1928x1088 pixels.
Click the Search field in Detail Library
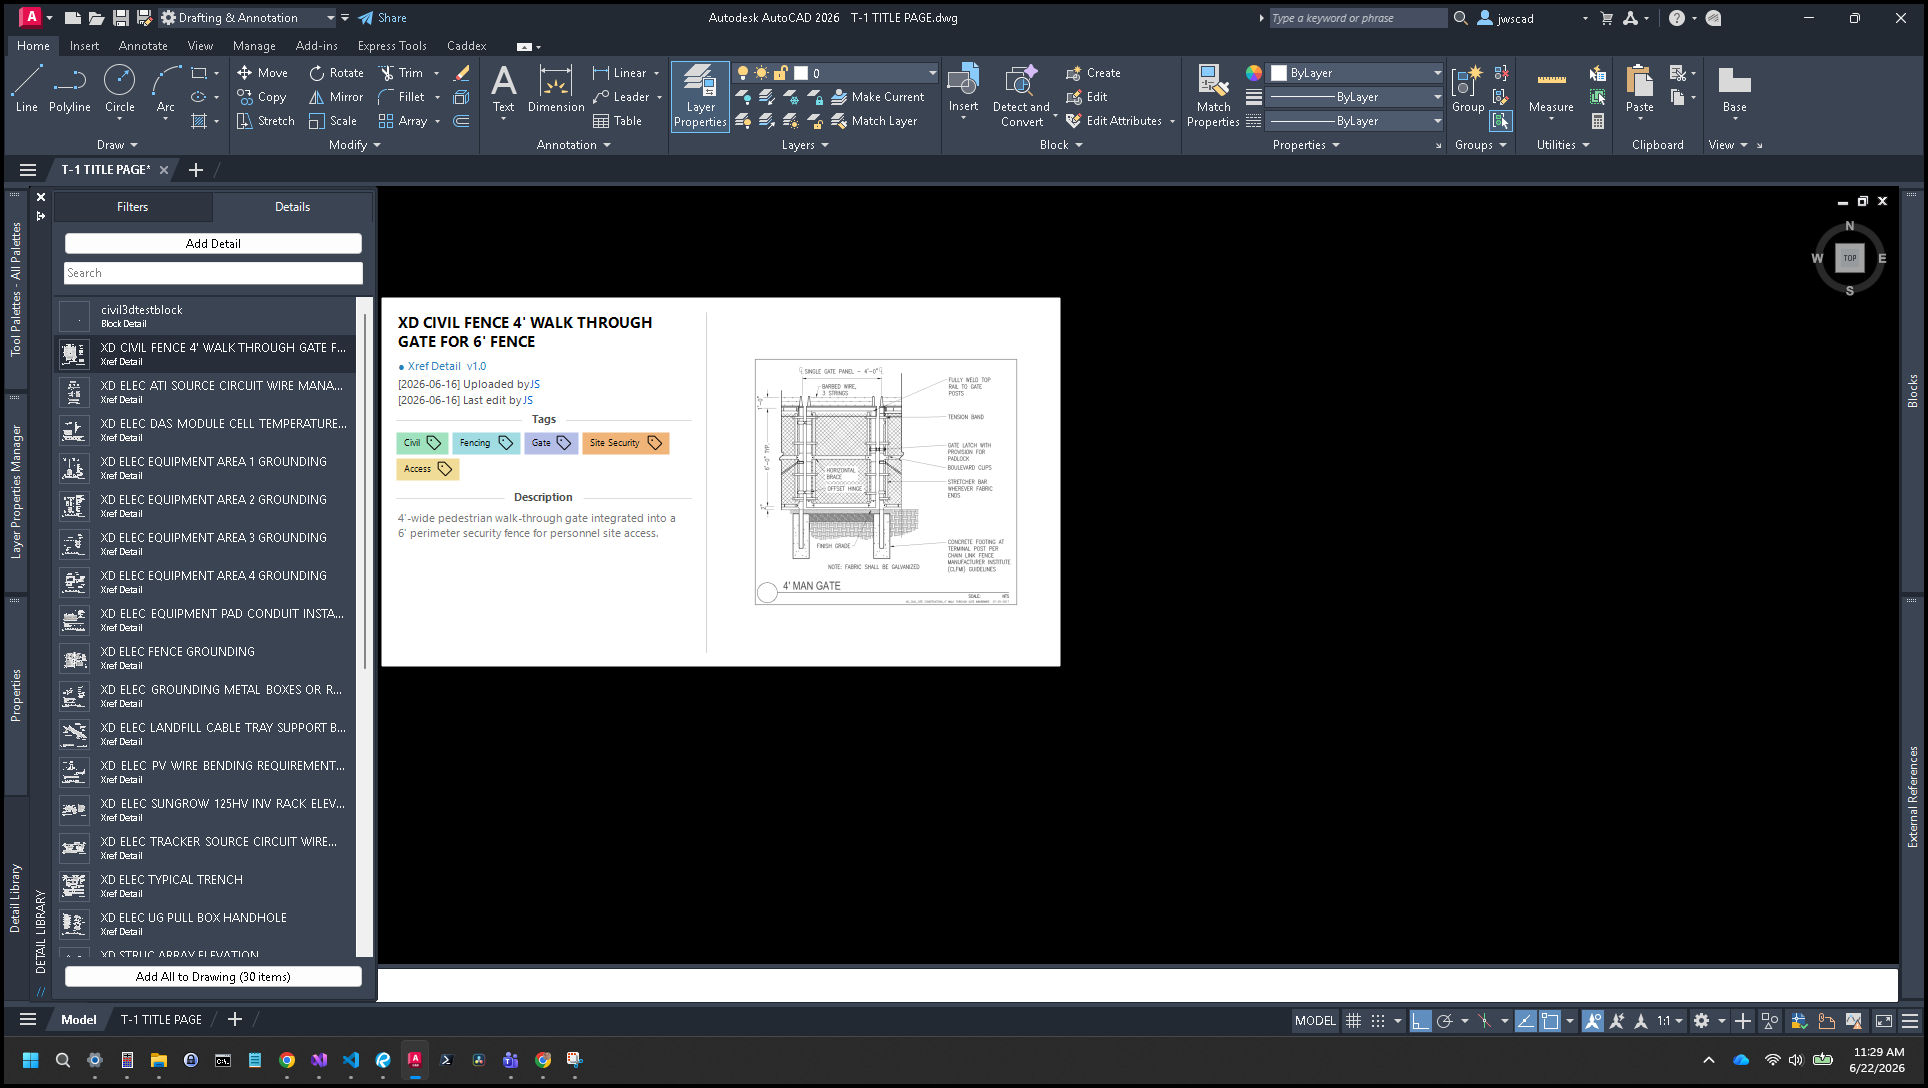tap(213, 273)
